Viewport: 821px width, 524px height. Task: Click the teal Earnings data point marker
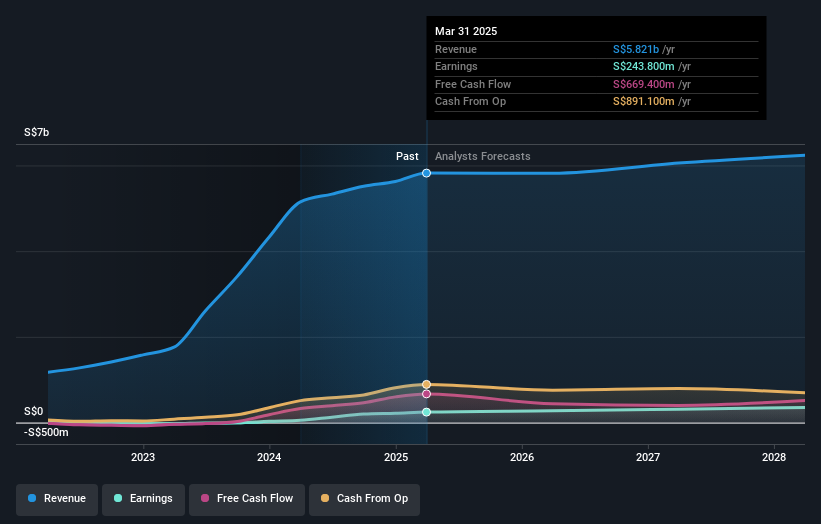[x=427, y=412]
